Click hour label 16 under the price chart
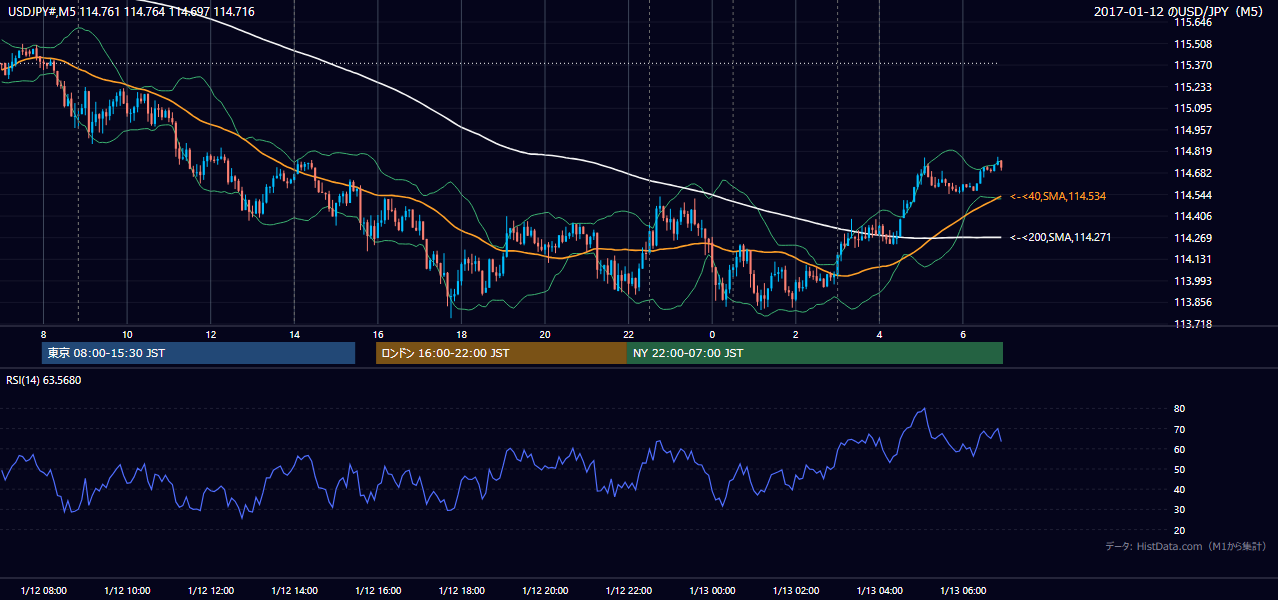Image resolution: width=1278 pixels, height=600 pixels. 377,334
